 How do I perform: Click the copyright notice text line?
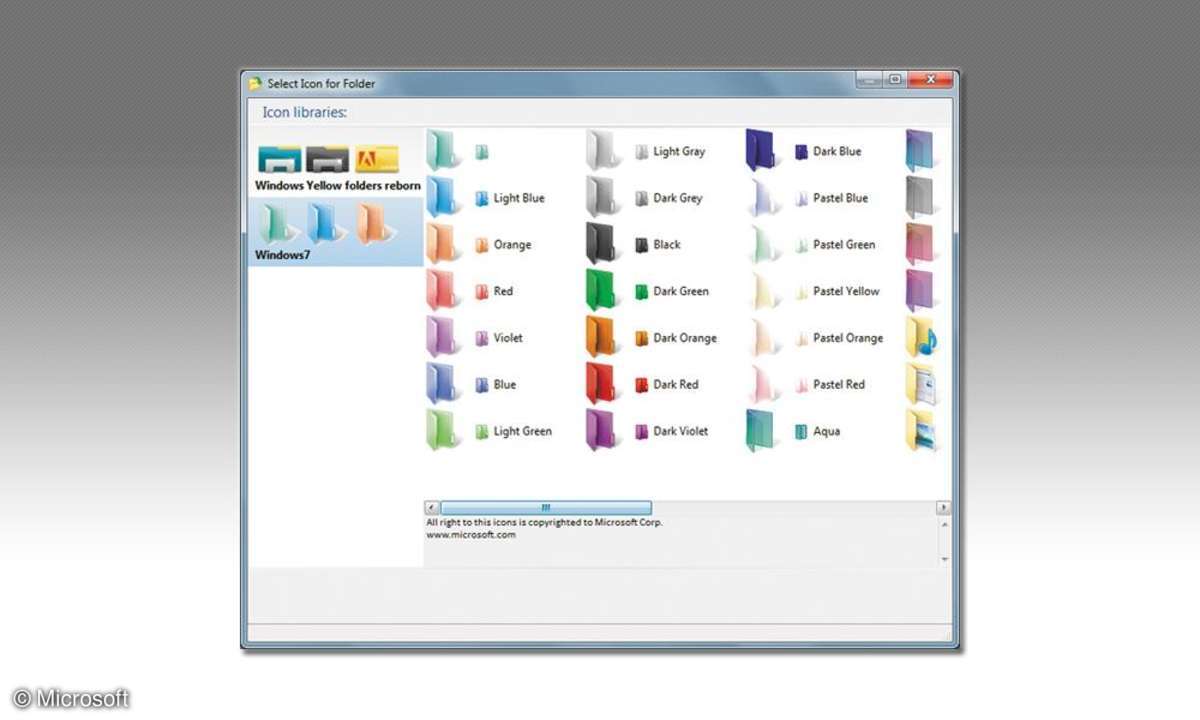pos(544,522)
